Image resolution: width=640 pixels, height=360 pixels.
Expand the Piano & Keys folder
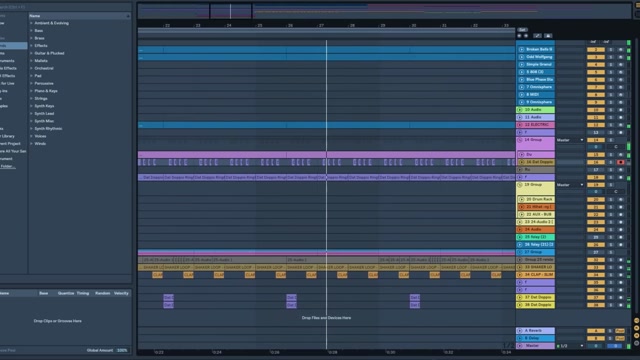31,91
